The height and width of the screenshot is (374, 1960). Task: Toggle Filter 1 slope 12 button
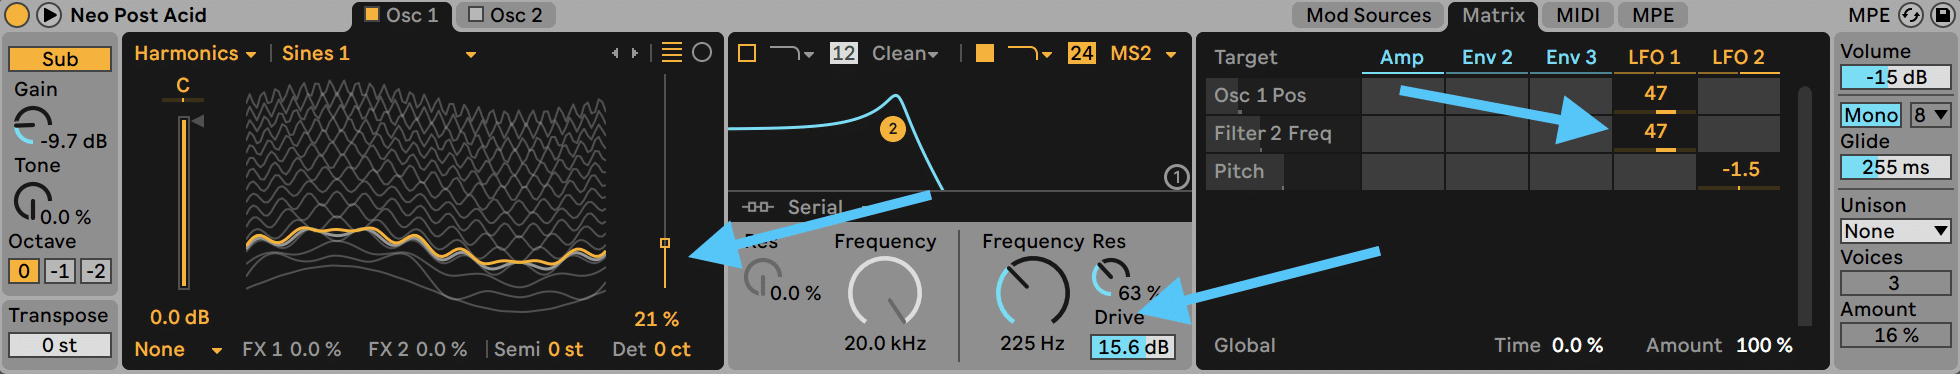(843, 53)
